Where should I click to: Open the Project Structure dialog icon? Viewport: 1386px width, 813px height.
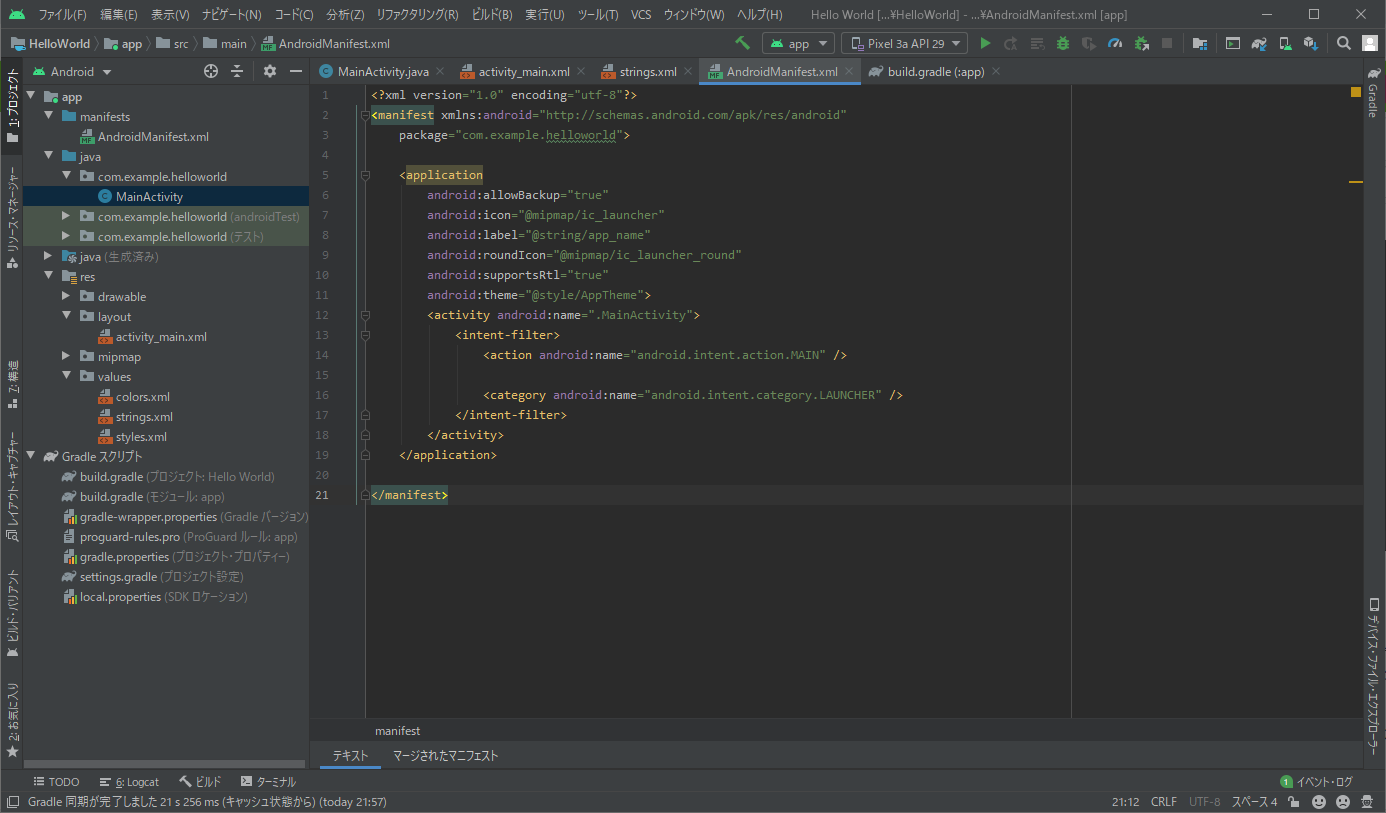(x=1200, y=43)
